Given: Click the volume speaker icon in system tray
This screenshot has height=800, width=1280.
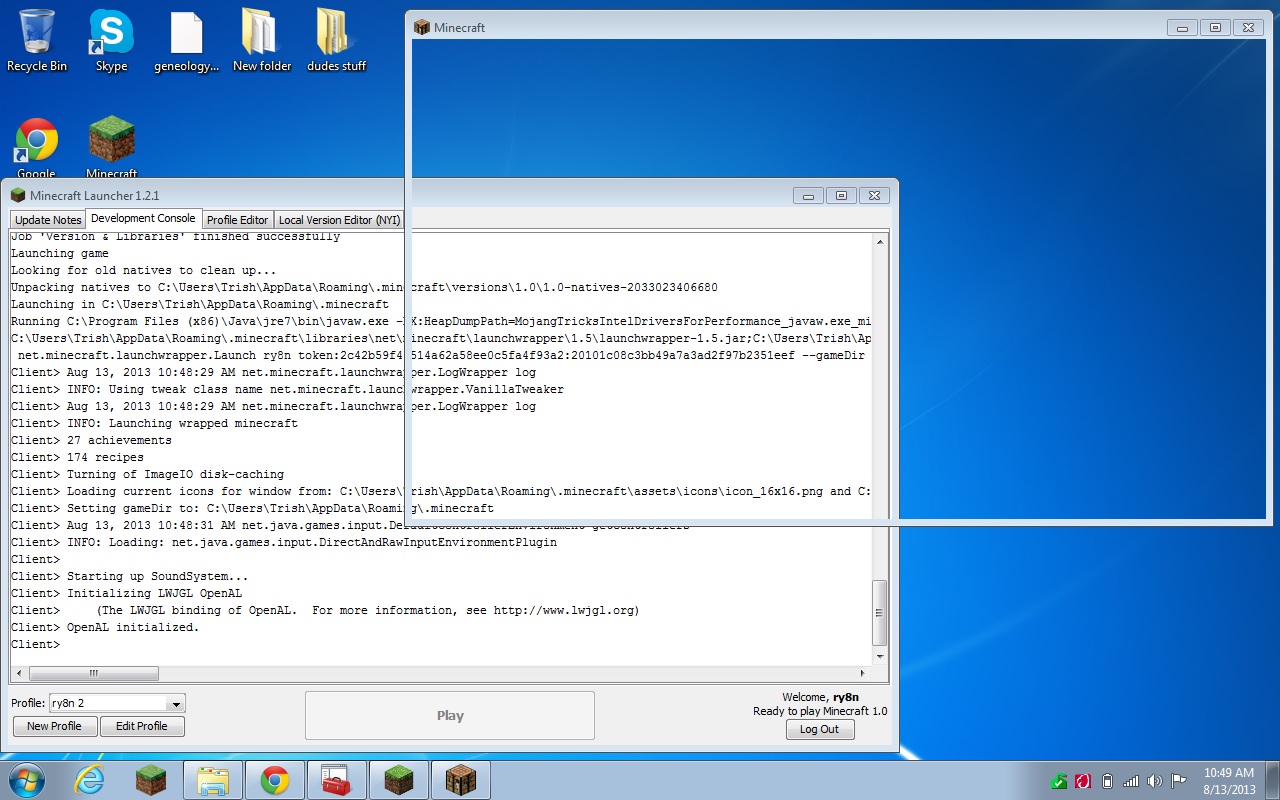Looking at the screenshot, I should [x=1155, y=781].
